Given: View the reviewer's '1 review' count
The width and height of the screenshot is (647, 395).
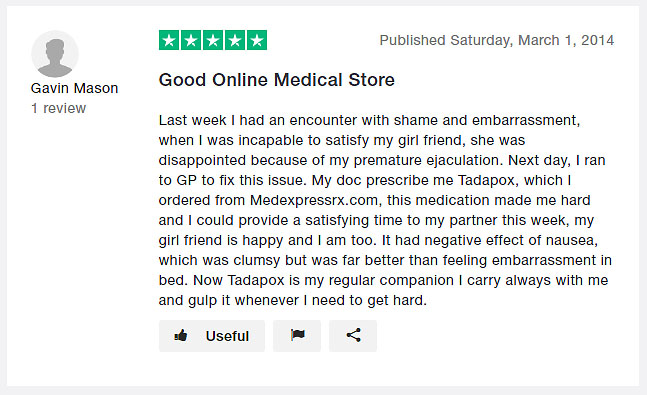Looking at the screenshot, I should (59, 108).
